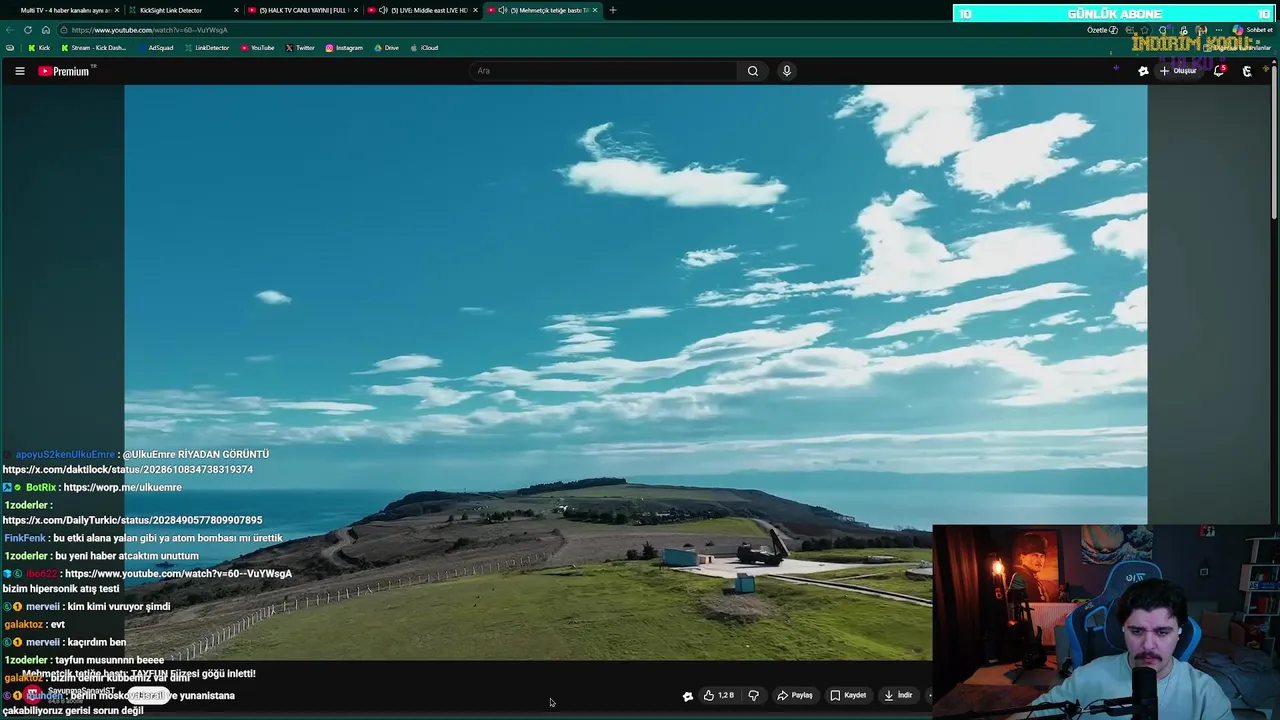Screen dimensions: 1280x720
Task: Open the worp.me/ulkuemre chat link
Action: [x=123, y=488]
